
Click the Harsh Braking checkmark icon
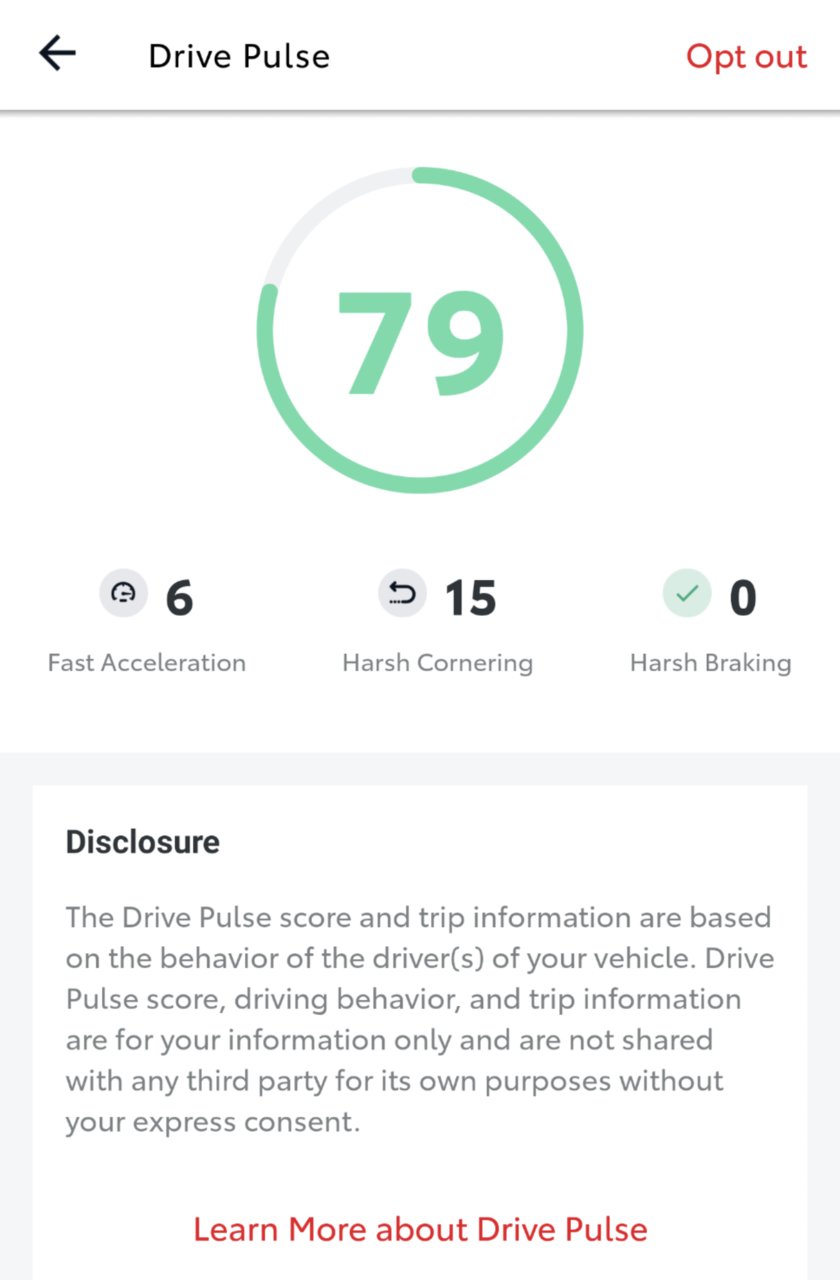(686, 594)
